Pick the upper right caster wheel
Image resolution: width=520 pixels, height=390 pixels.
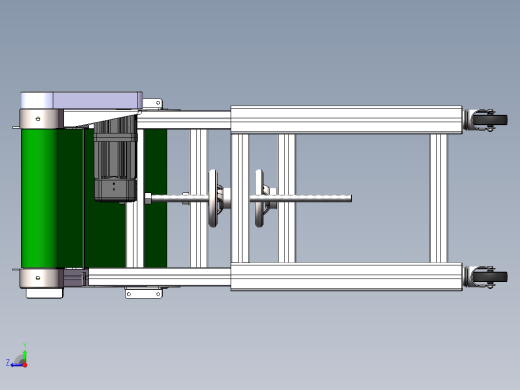coord(490,120)
